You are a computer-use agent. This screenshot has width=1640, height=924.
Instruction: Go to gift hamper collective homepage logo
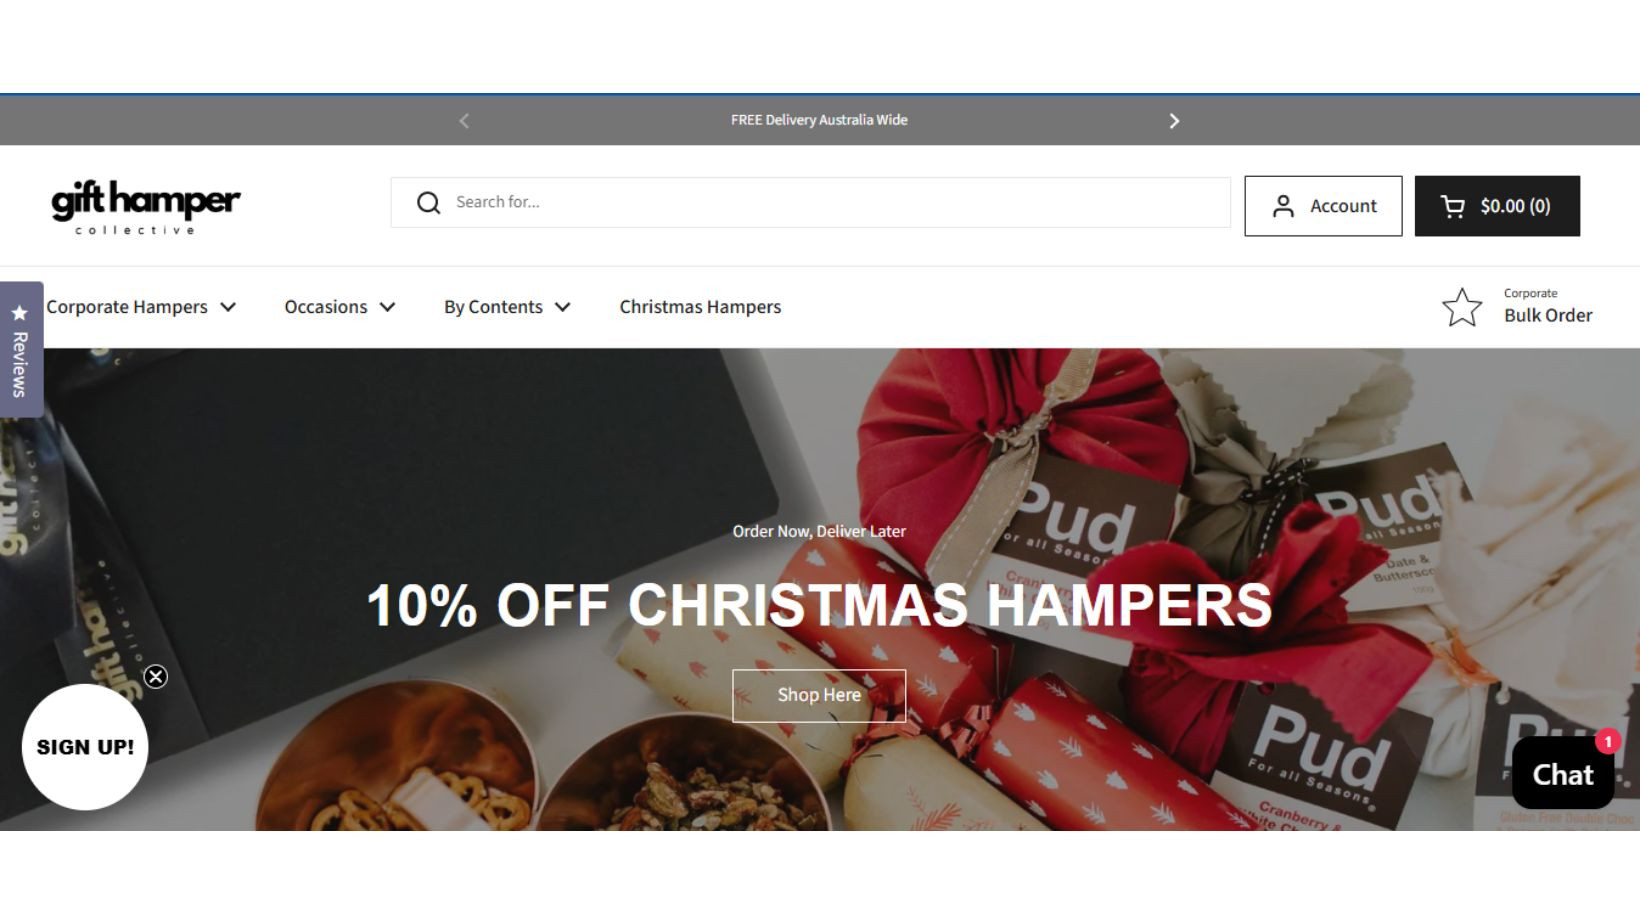(x=146, y=207)
